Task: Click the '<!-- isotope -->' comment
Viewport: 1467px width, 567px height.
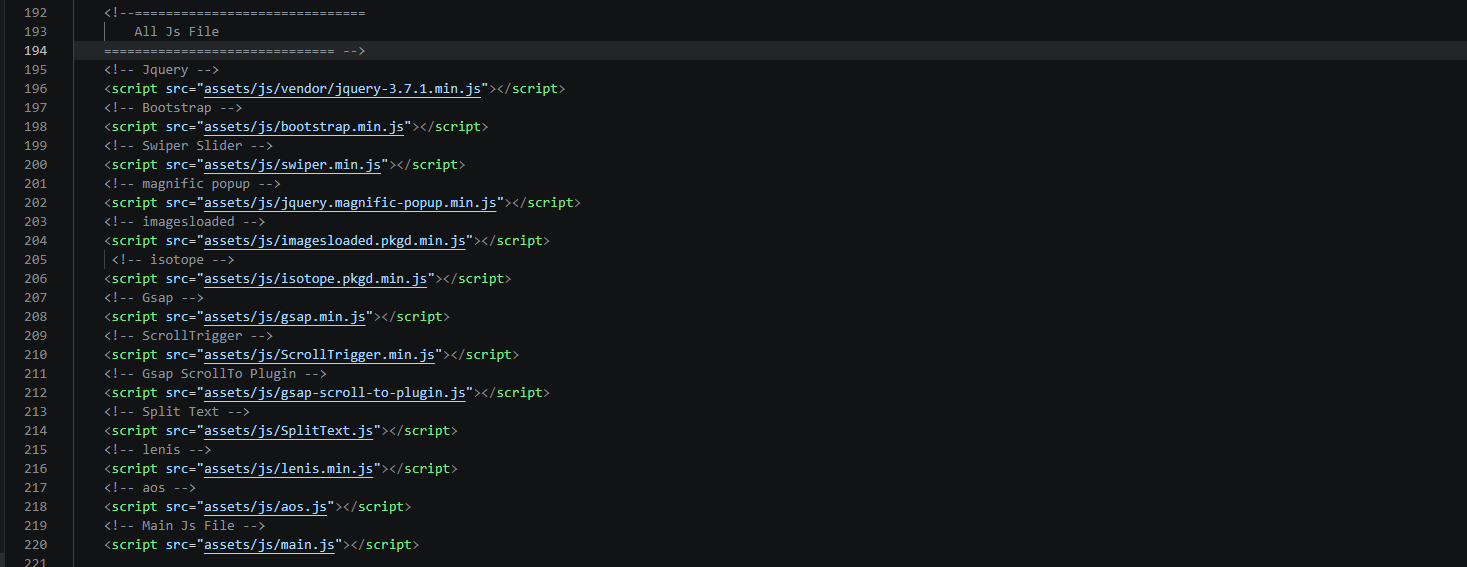Action: coord(173,259)
